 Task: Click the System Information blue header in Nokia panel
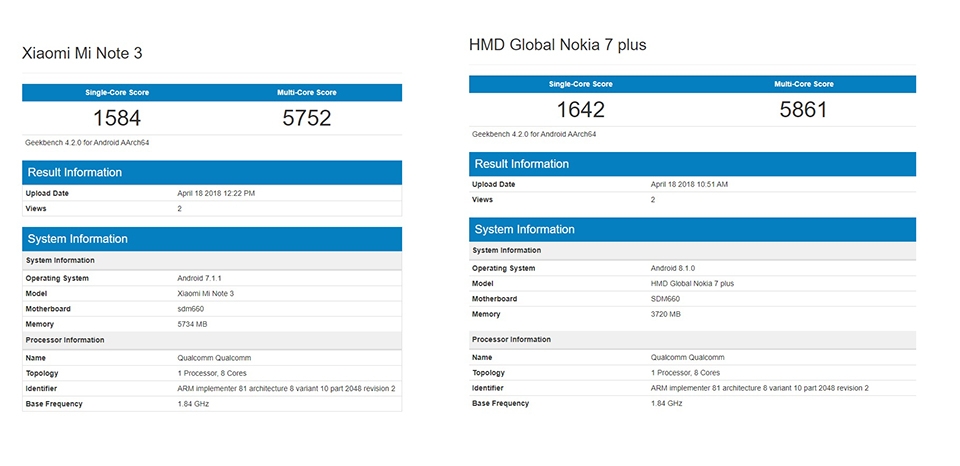click(692, 230)
